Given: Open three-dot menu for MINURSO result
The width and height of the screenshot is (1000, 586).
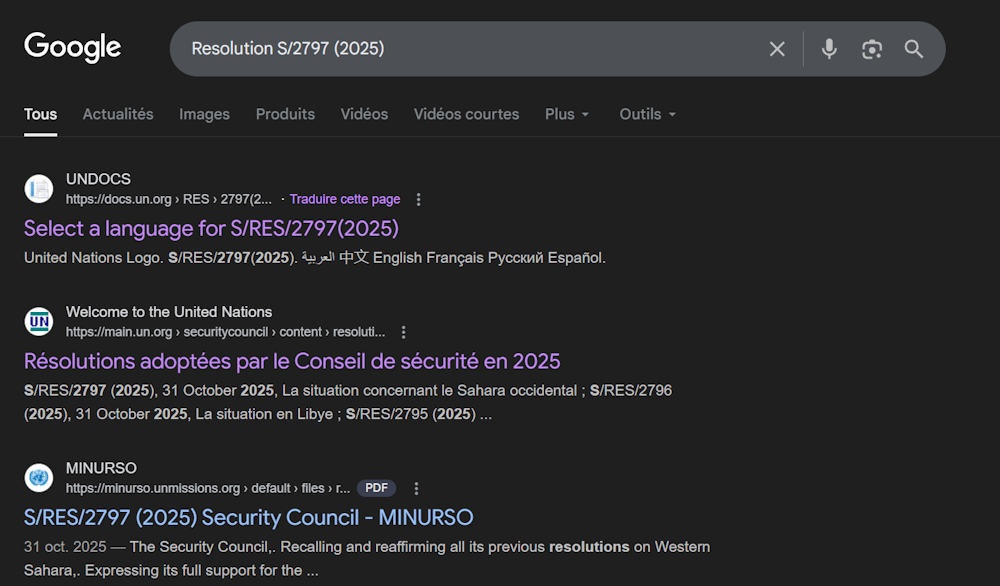Looking at the screenshot, I should [x=417, y=488].
